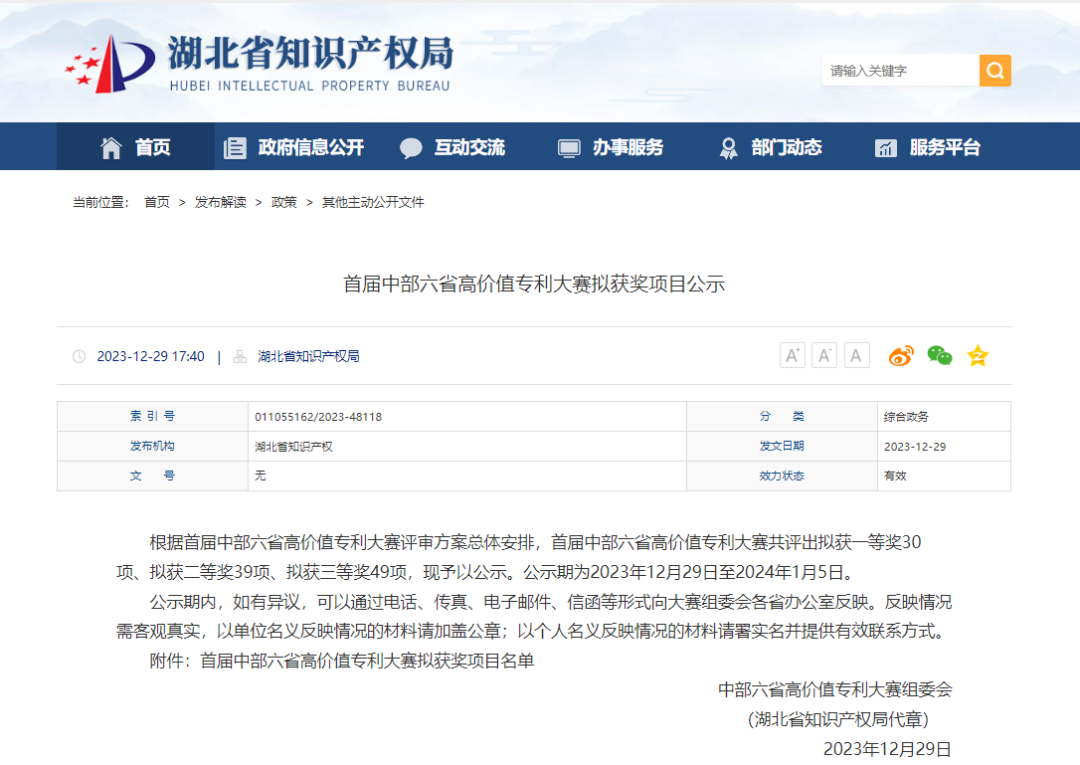1080x765 pixels.
Task: Share the article via the WeChat icon
Action: coord(938,355)
